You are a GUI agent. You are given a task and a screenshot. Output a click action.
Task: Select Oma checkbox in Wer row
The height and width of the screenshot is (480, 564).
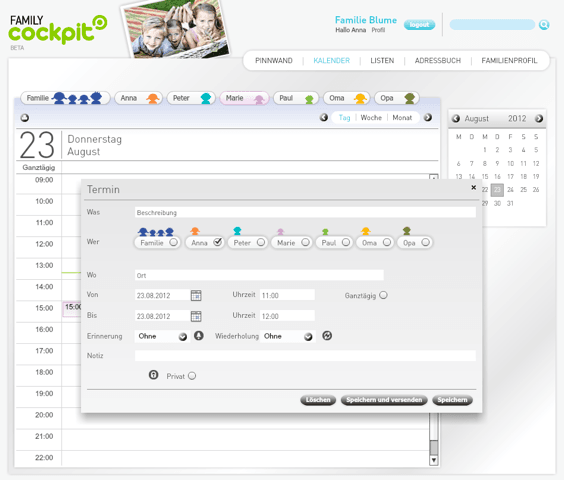[387, 242]
